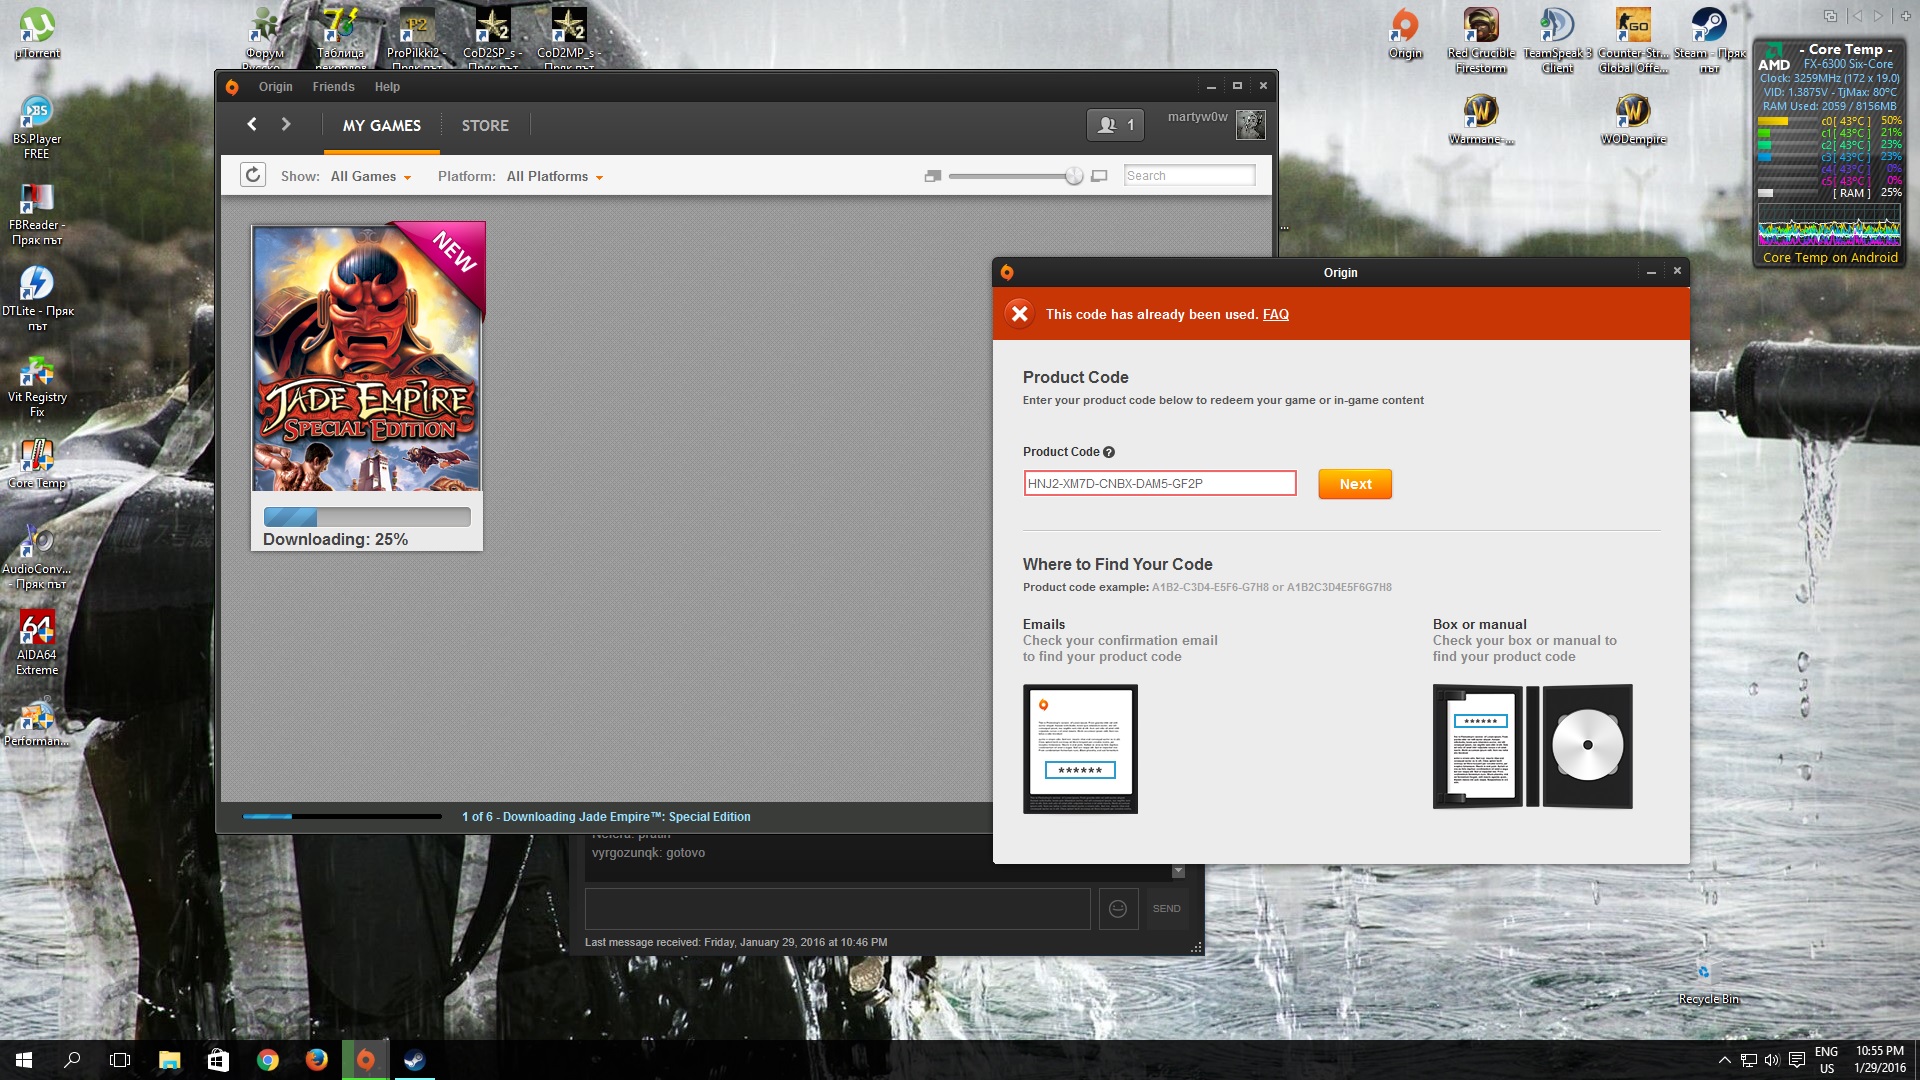Launch BS.Player FREE desktop icon
Viewport: 1920px width, 1080px height.
pos(37,126)
